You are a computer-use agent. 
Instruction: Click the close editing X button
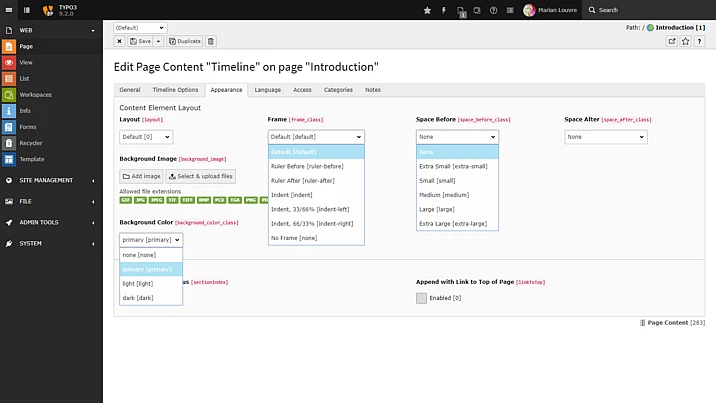[x=120, y=41]
